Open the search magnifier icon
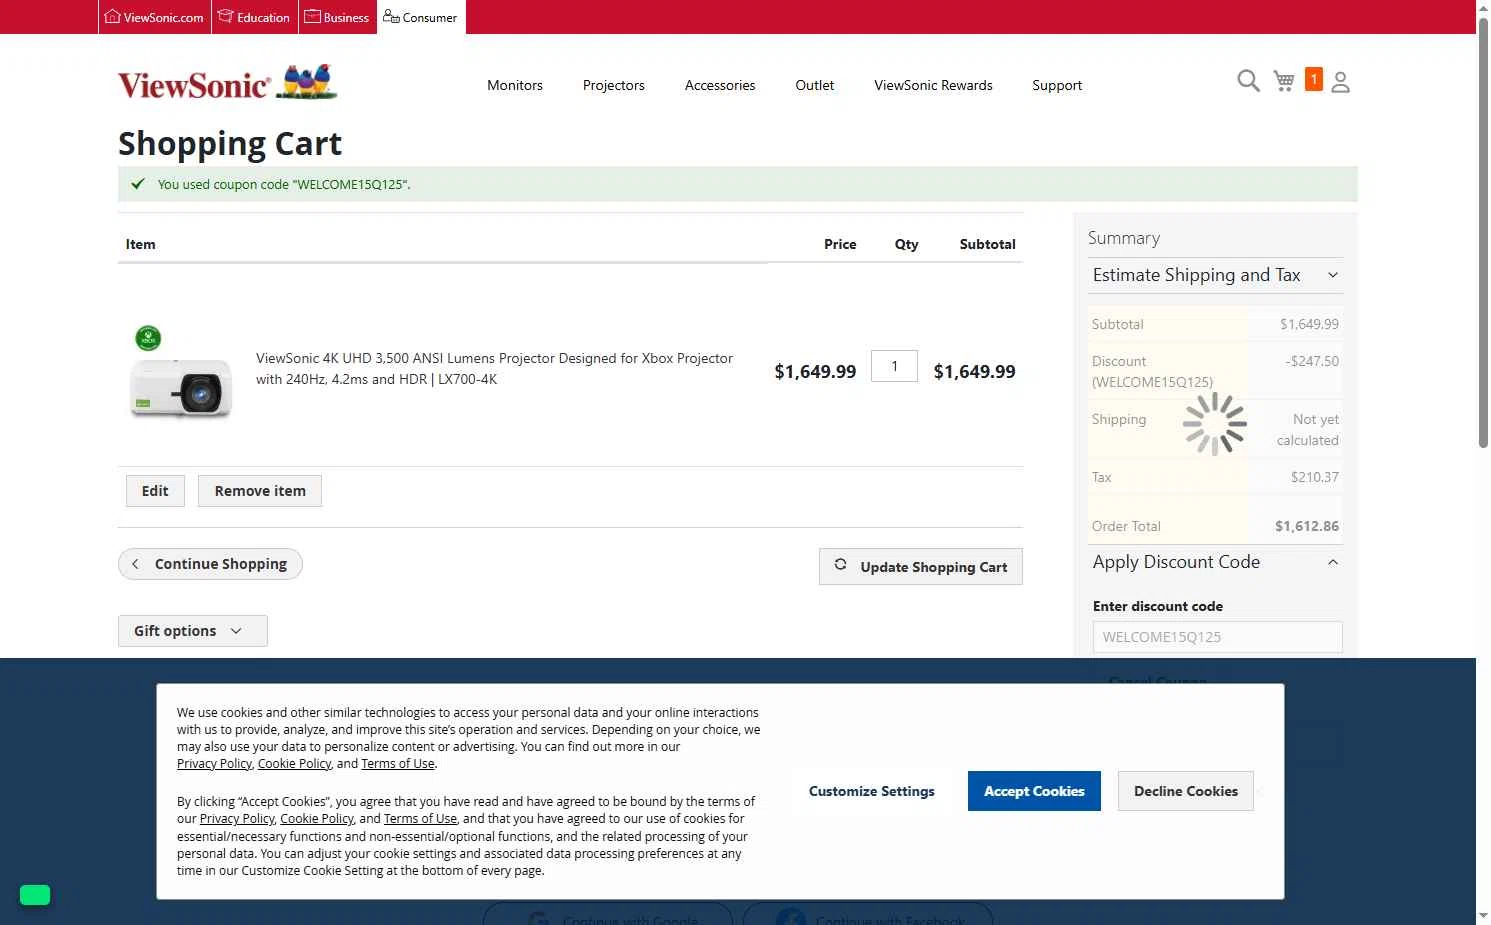The image size is (1491, 925). (1248, 81)
